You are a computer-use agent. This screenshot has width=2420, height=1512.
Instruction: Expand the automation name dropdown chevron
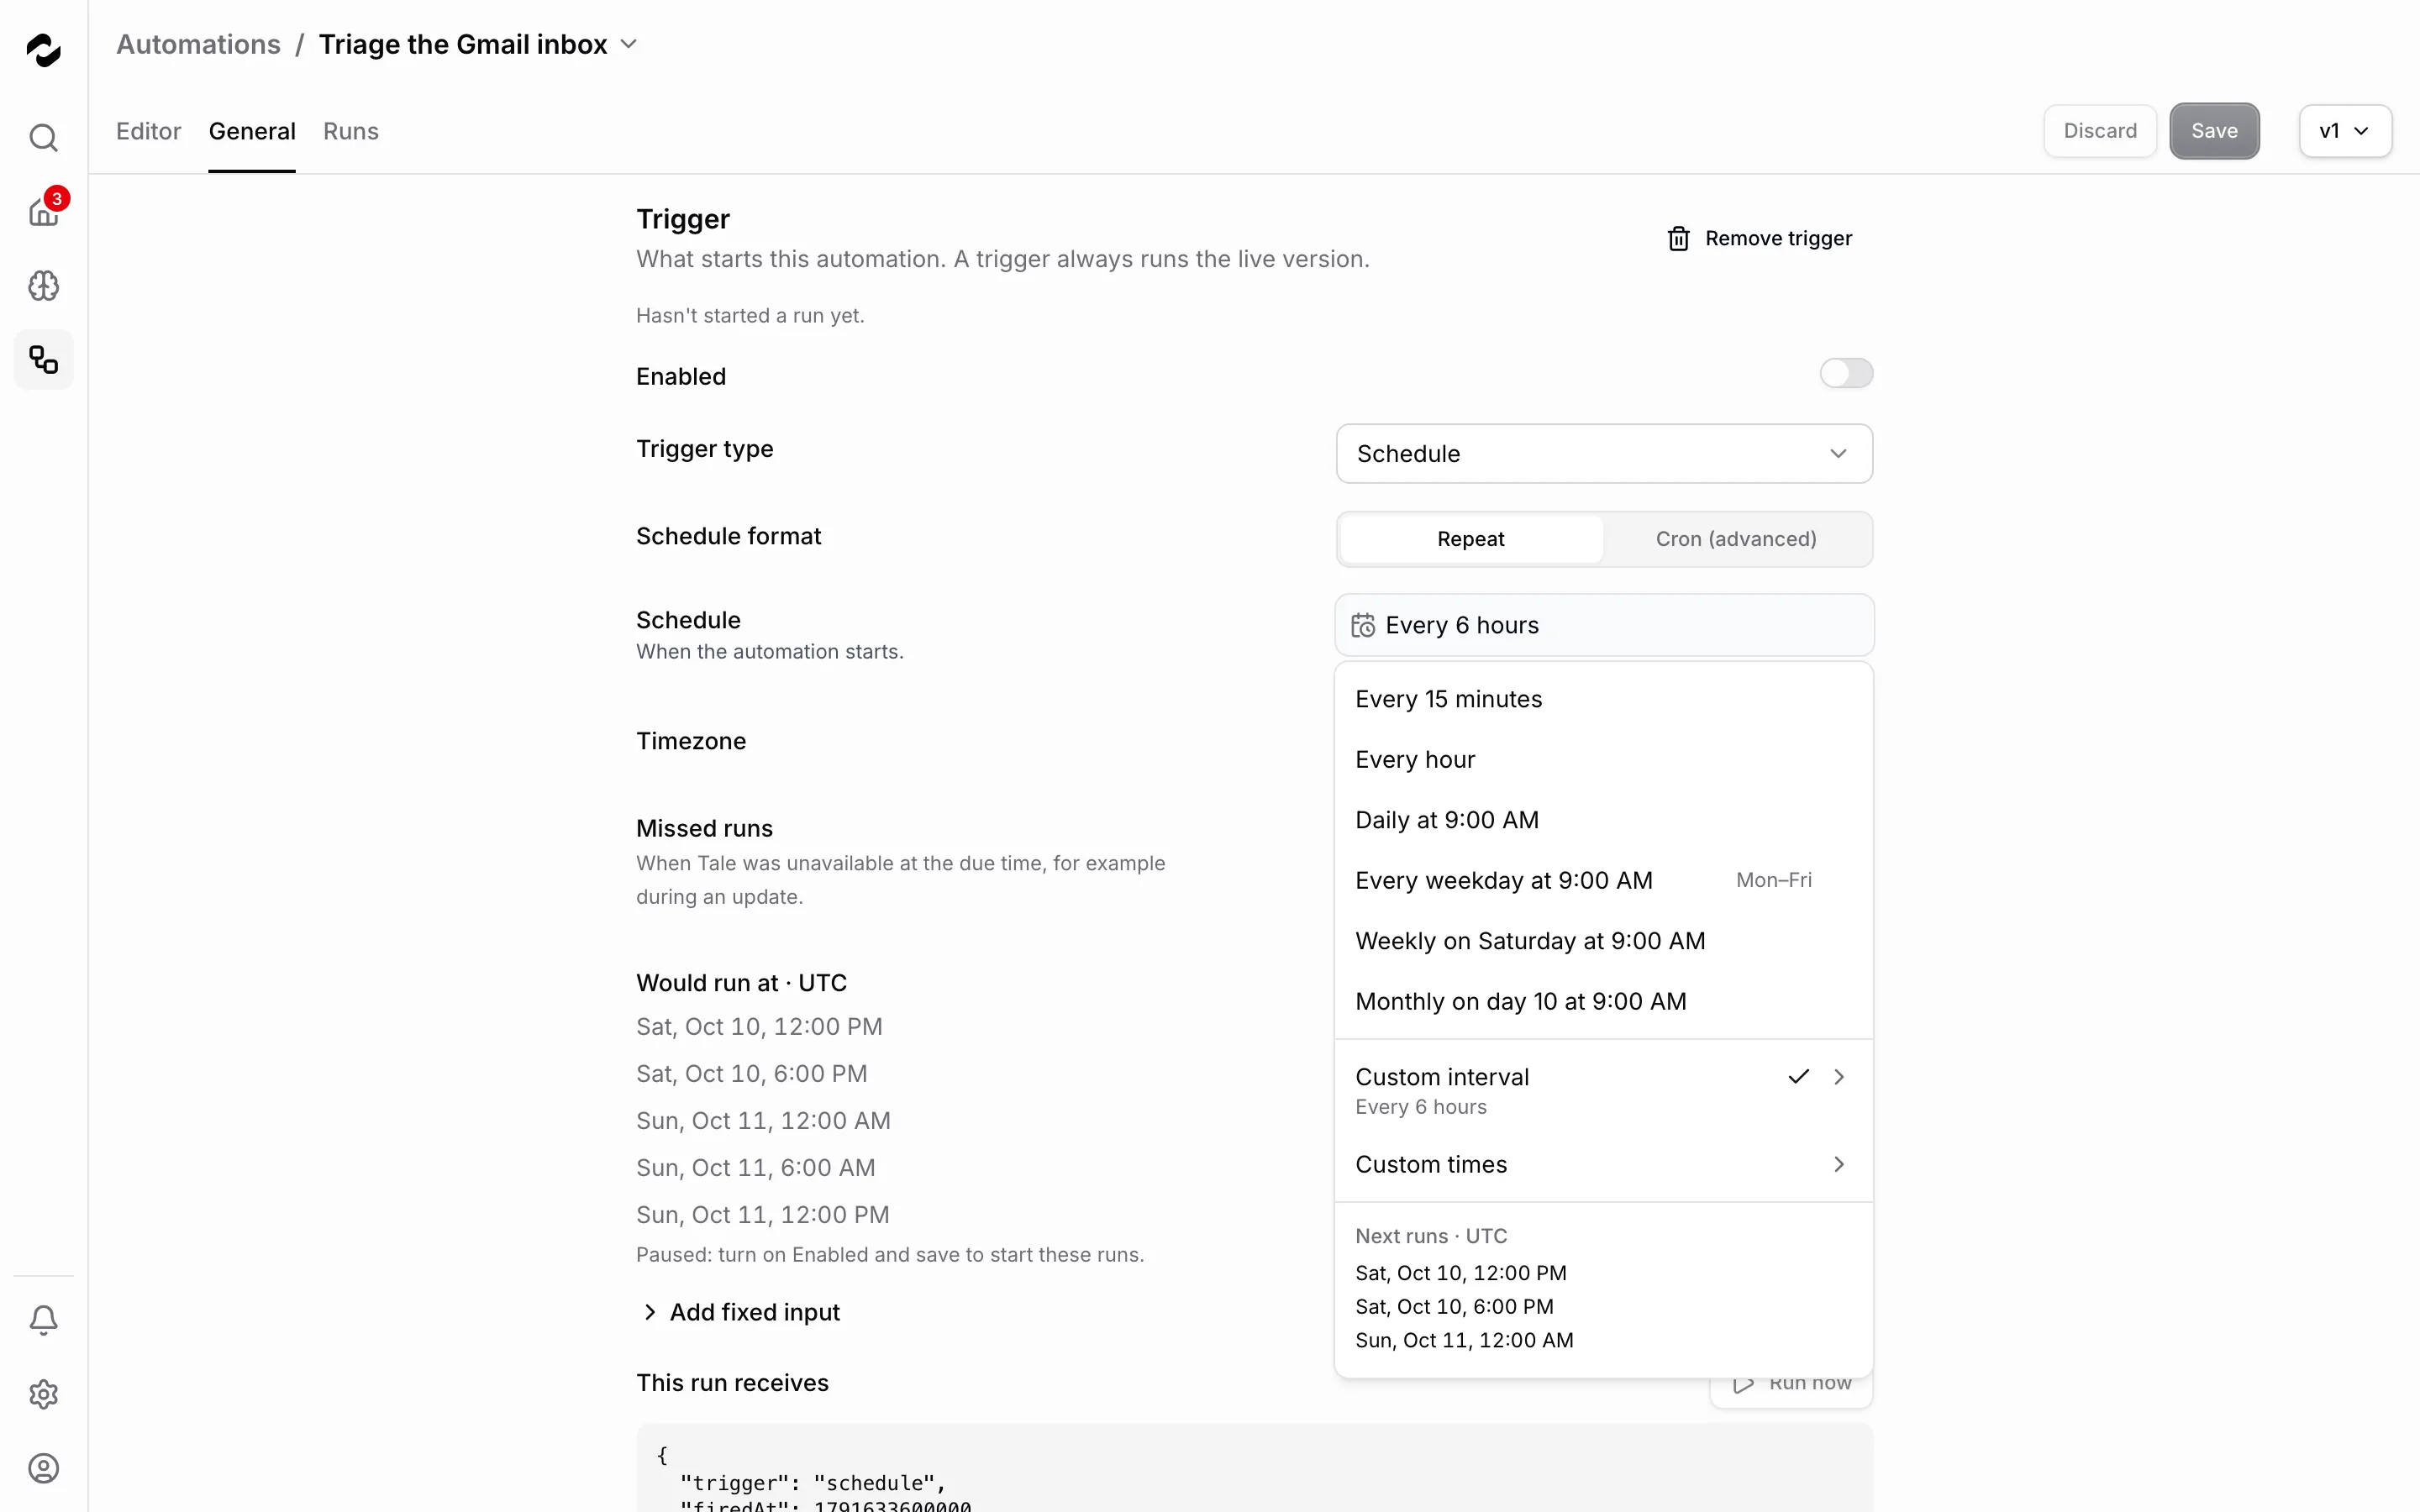(629, 44)
